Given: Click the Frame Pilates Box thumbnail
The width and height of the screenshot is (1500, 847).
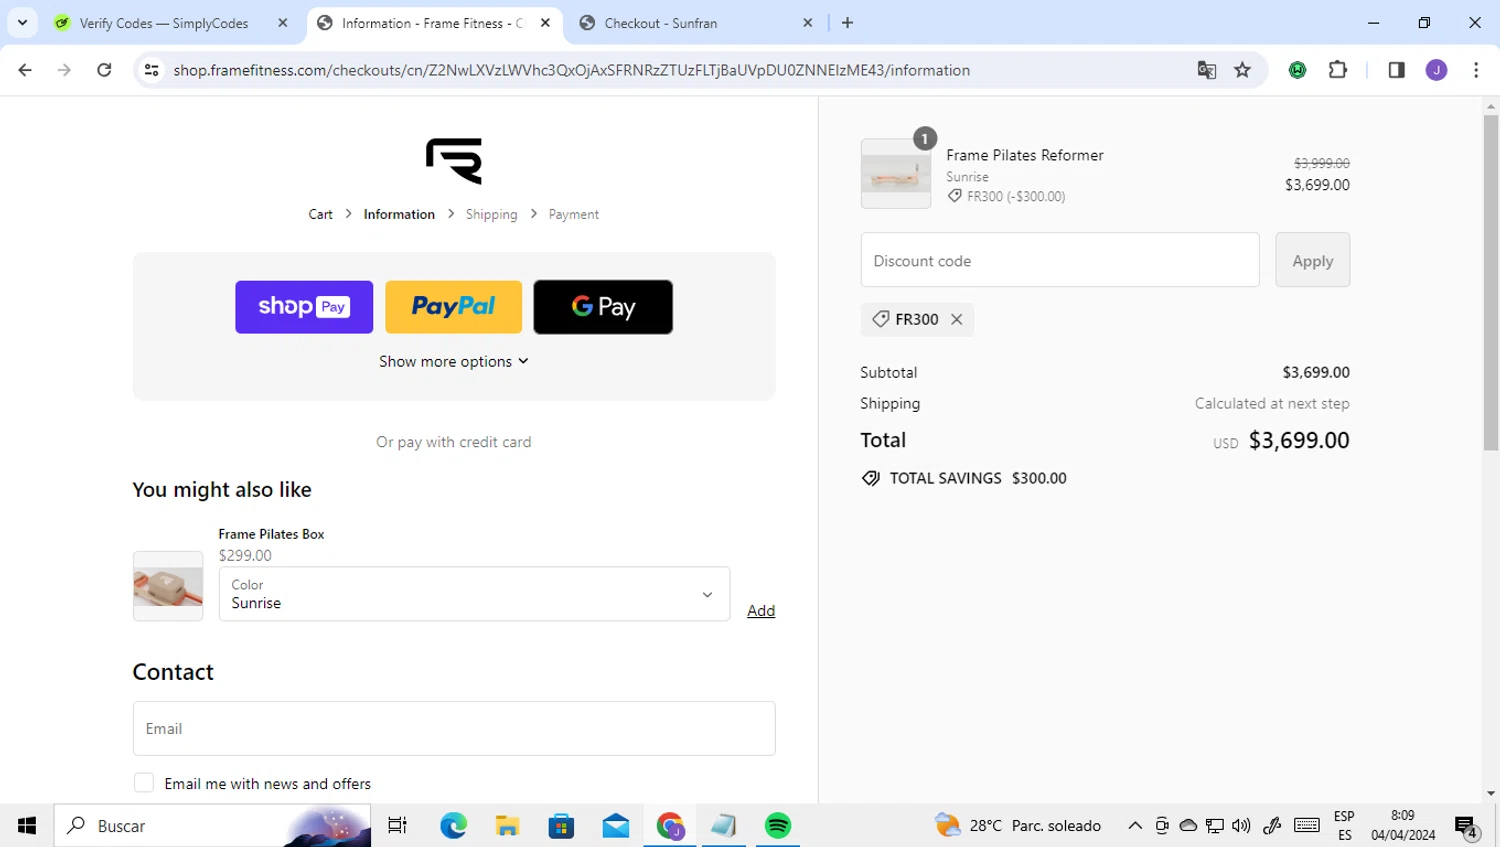Looking at the screenshot, I should (x=168, y=586).
